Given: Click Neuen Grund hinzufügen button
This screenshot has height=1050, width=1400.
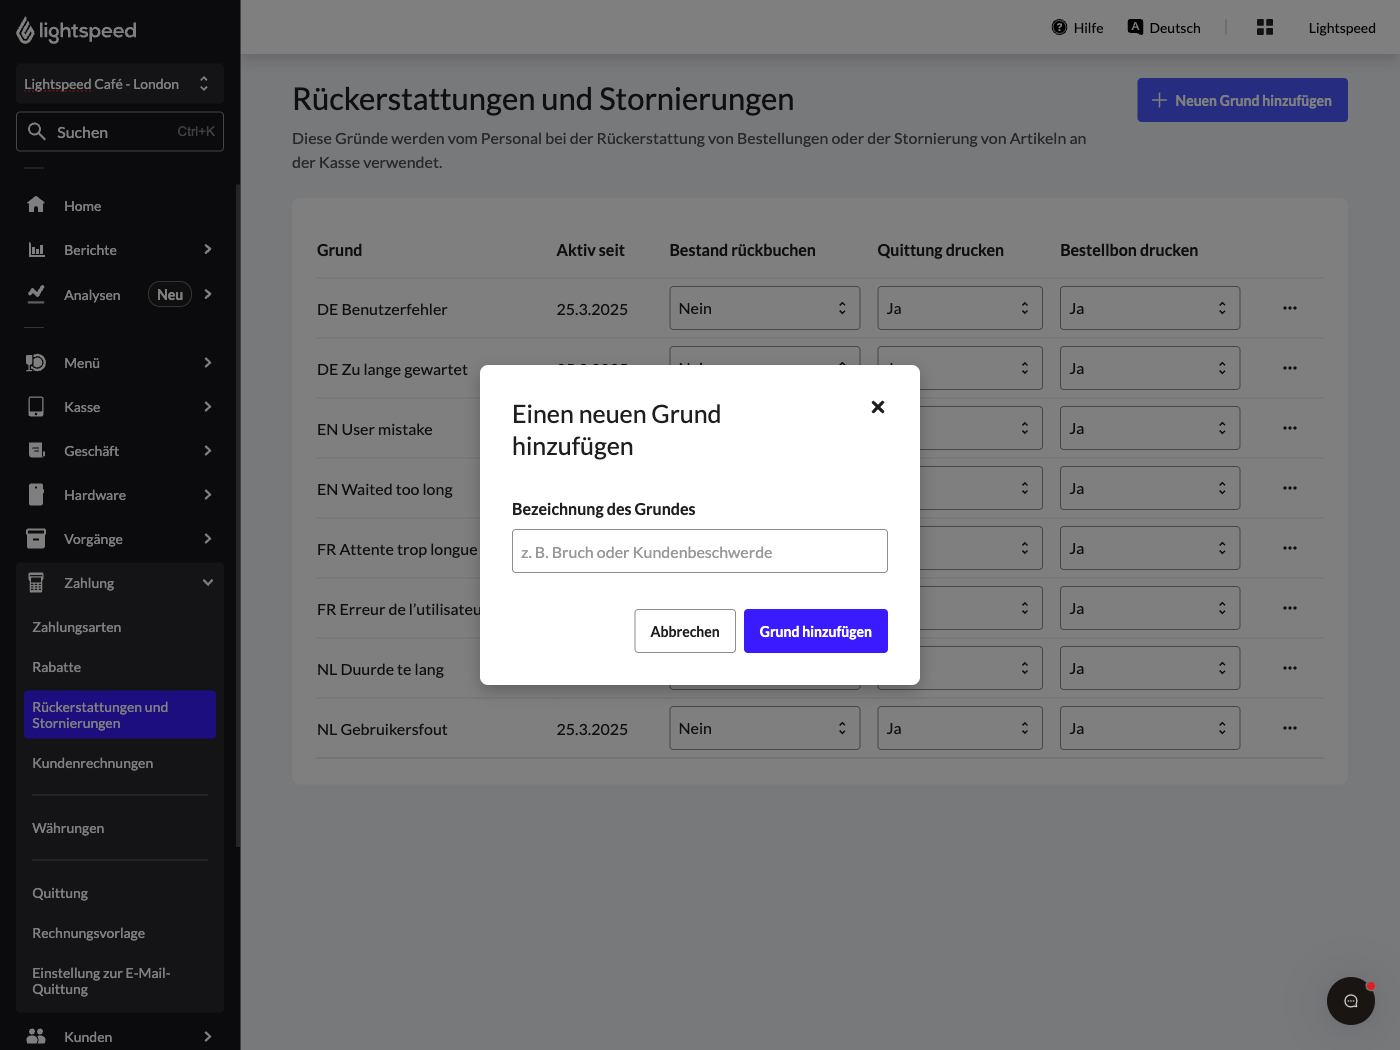Looking at the screenshot, I should tap(1242, 100).
